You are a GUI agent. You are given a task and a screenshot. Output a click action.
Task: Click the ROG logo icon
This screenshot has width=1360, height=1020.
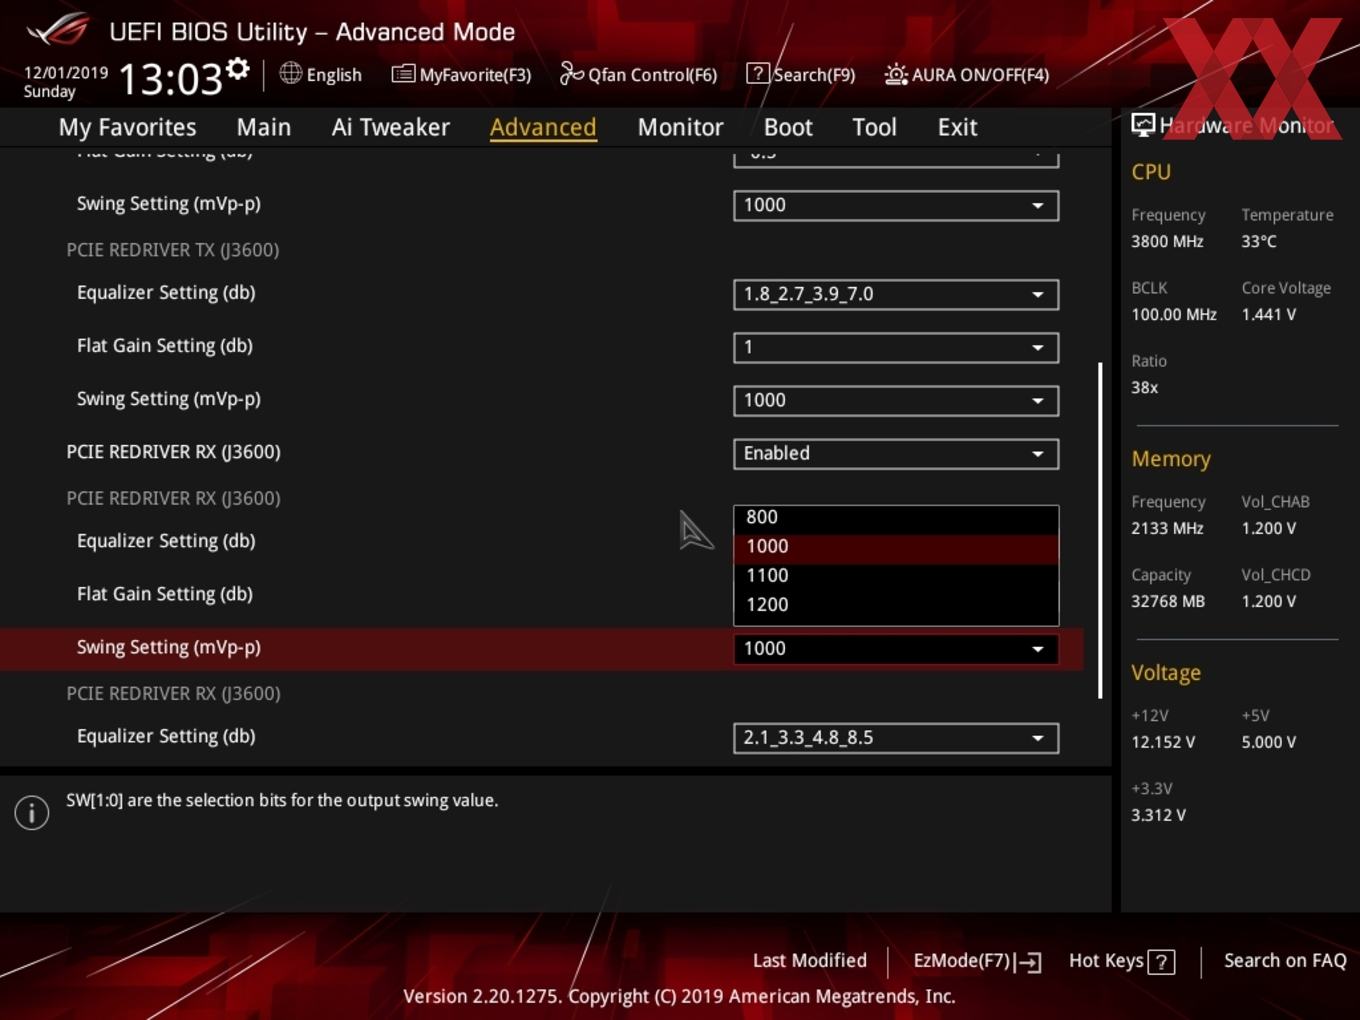coord(58,30)
